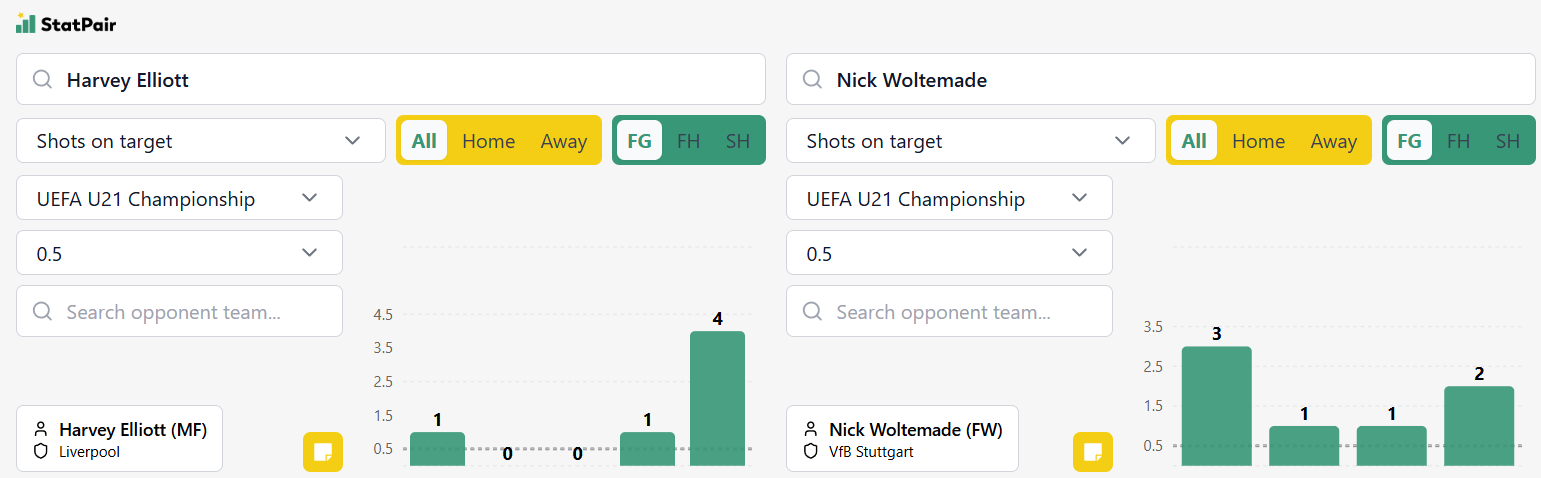
Task: Switch left panel to FH period
Action: coord(688,141)
